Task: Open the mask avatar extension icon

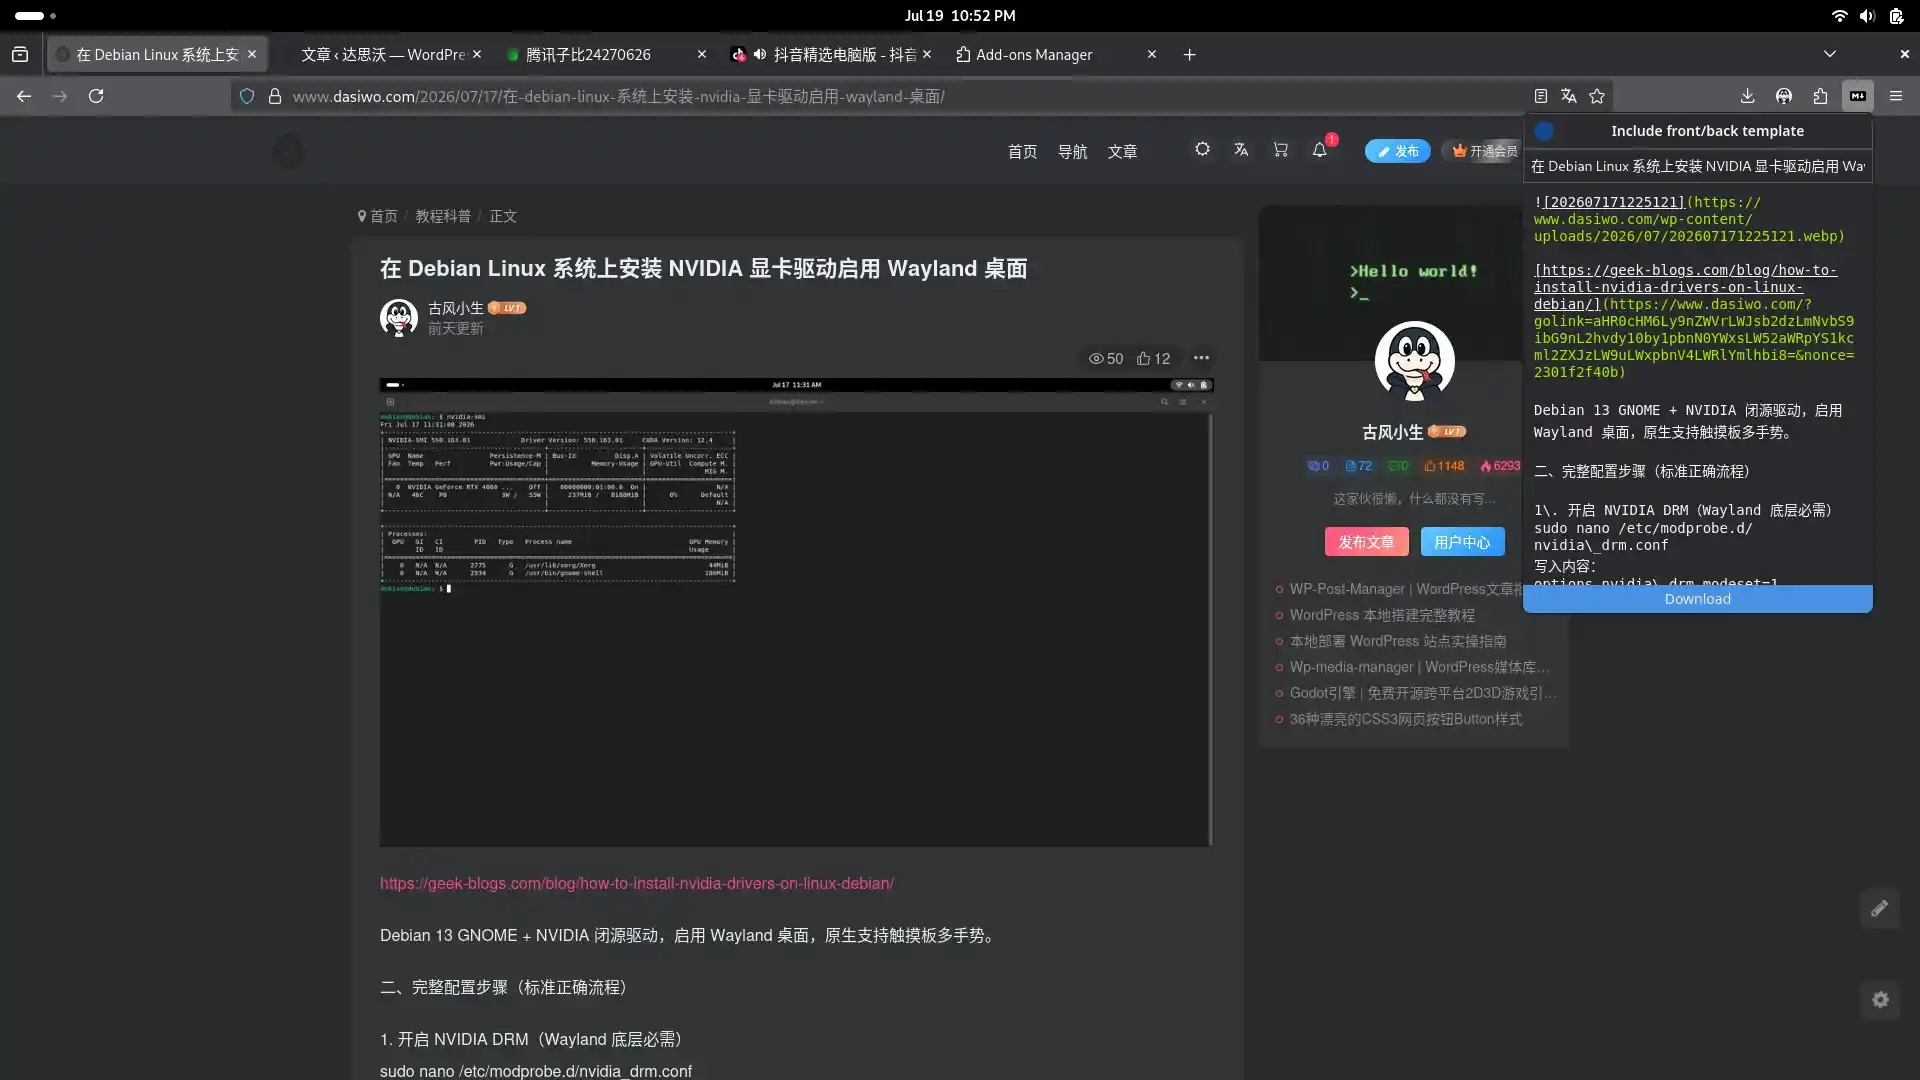Action: (1784, 96)
